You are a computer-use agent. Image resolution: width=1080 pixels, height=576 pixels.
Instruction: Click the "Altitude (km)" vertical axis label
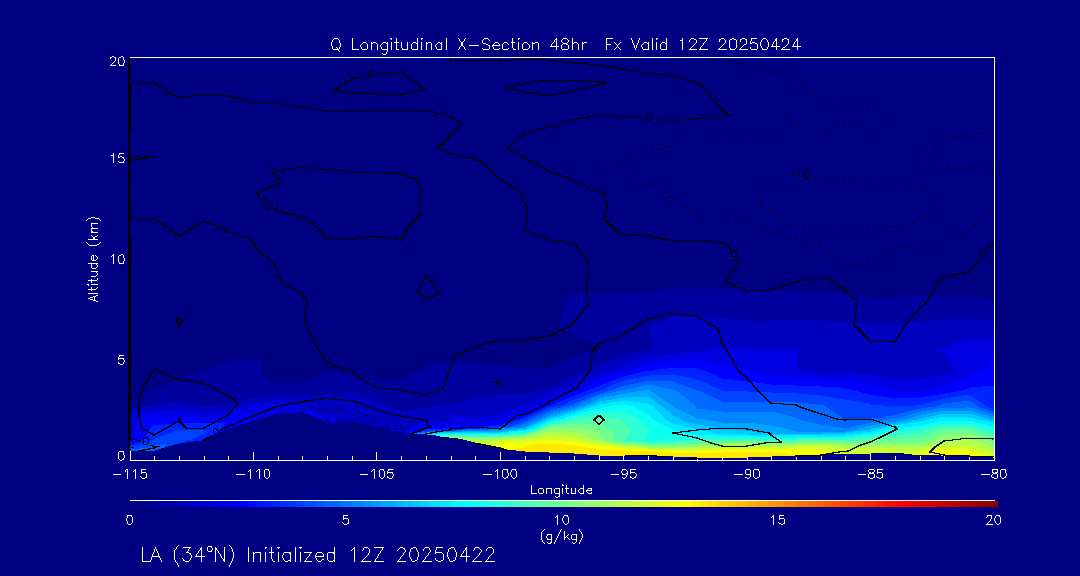pos(93,258)
